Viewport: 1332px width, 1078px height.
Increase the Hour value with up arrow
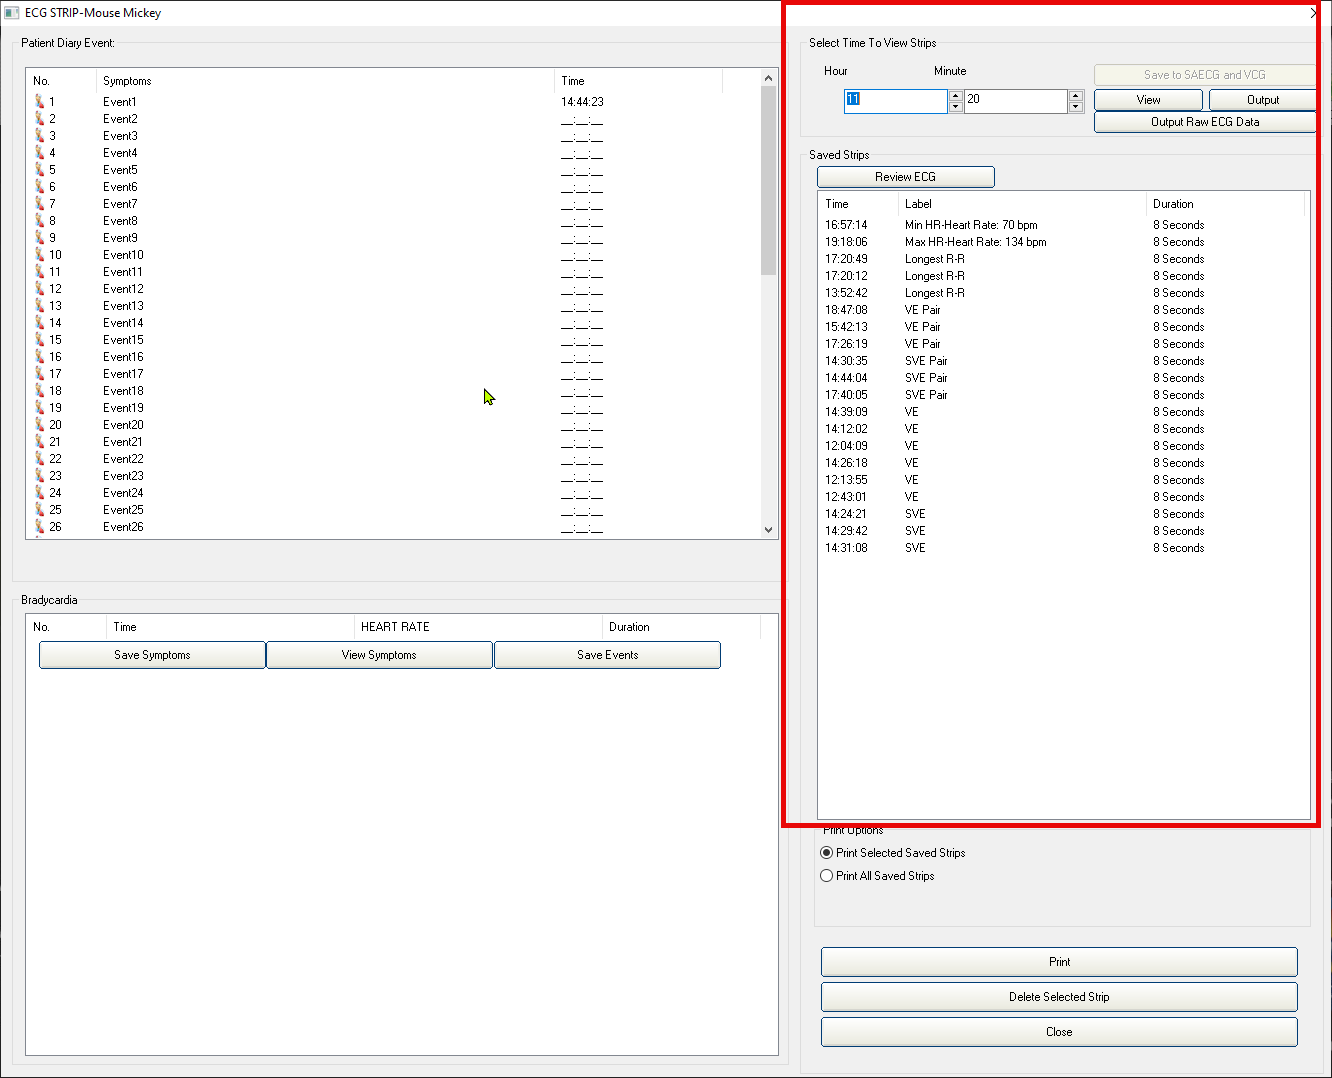[x=956, y=96]
